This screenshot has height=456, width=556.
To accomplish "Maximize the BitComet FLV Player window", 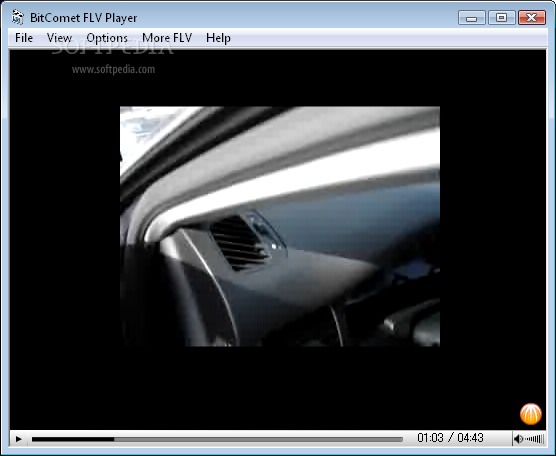I will [x=501, y=17].
